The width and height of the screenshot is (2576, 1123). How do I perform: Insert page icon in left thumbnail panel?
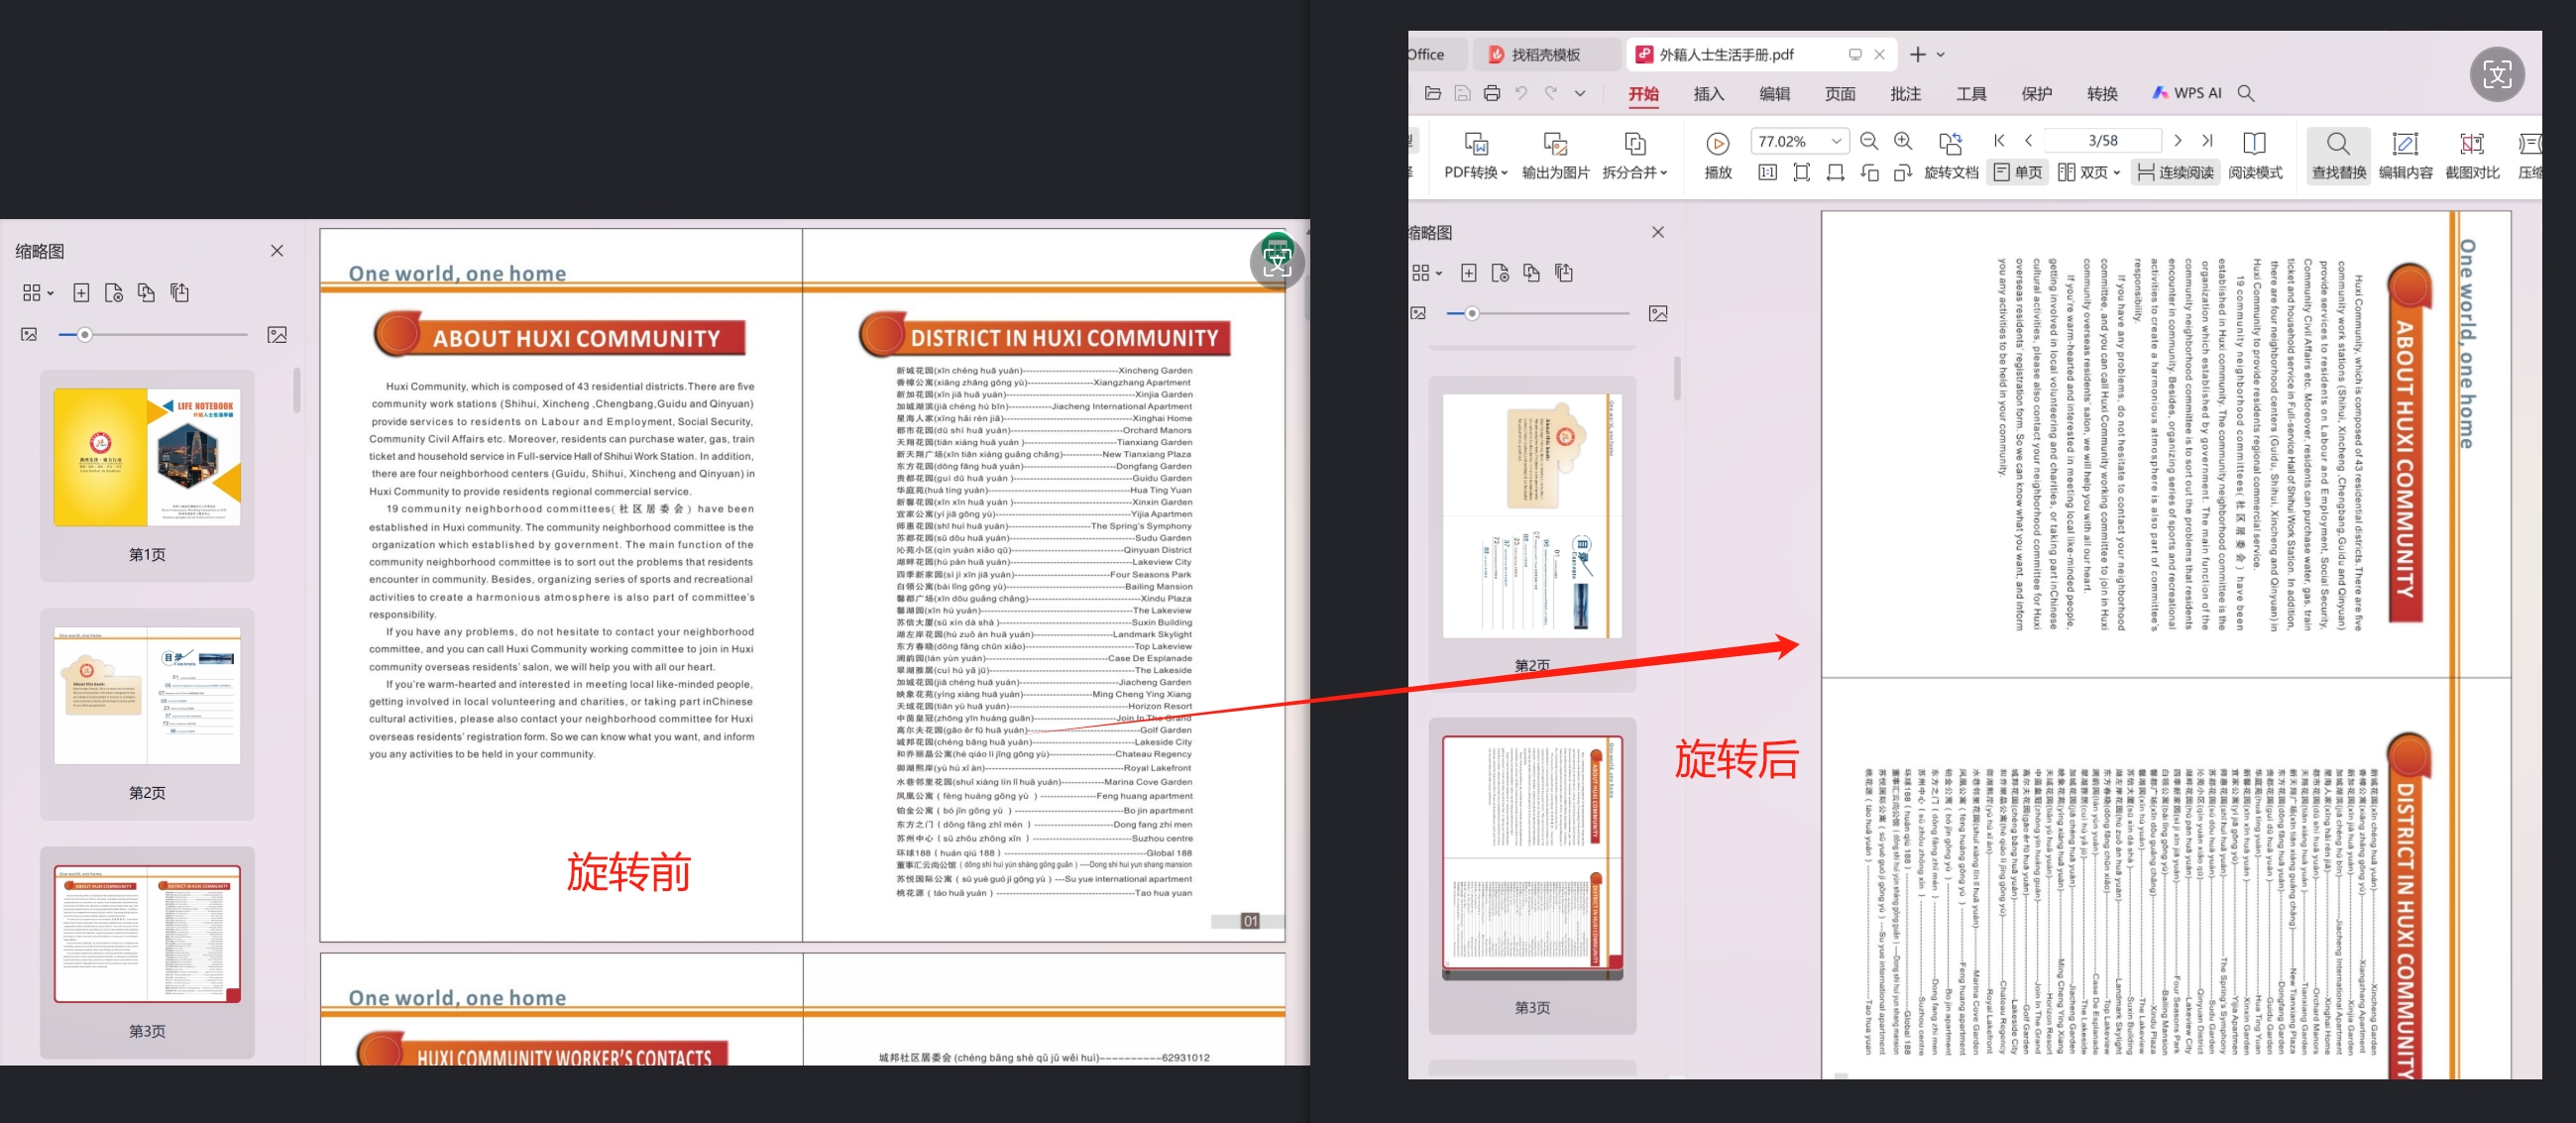pyautogui.click(x=81, y=293)
